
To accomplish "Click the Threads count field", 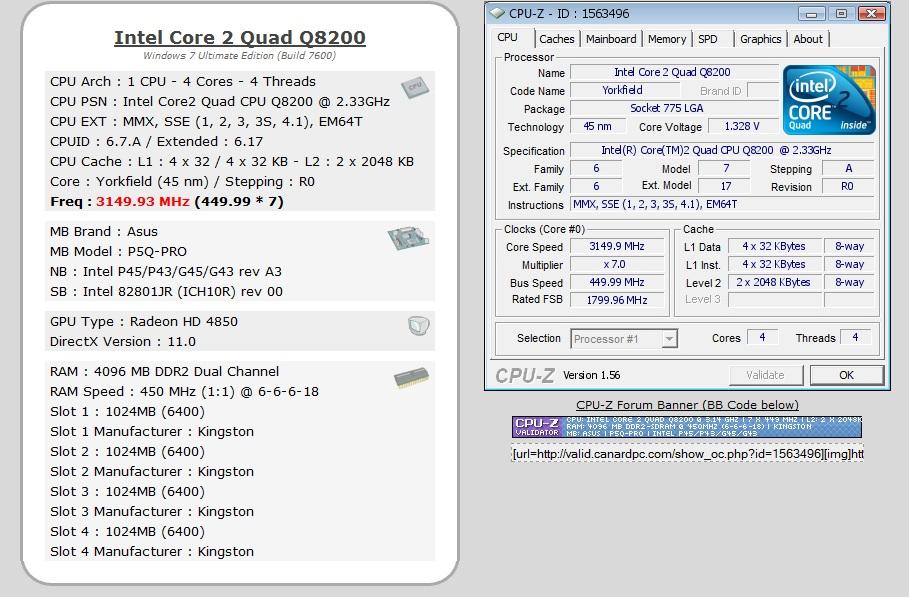I will pos(855,337).
